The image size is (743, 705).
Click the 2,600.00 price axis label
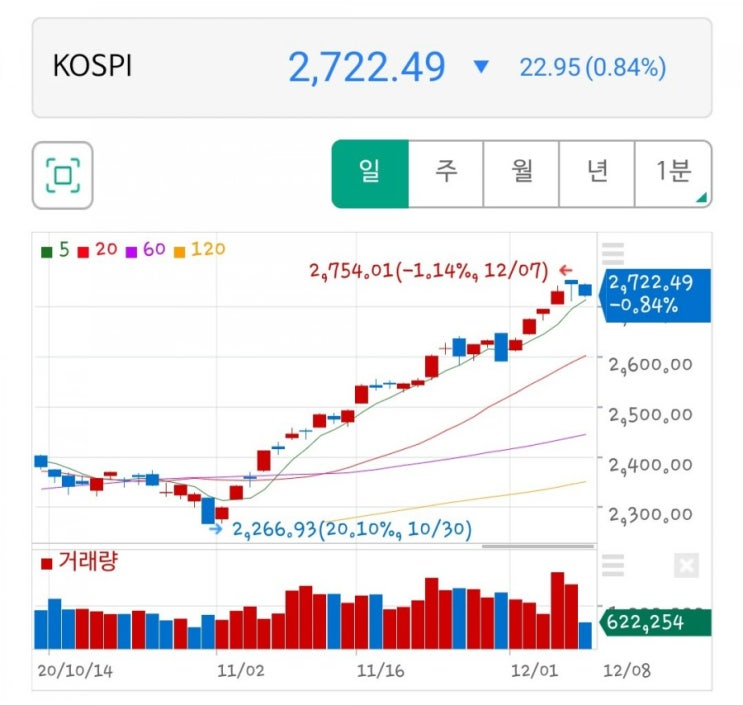click(651, 365)
